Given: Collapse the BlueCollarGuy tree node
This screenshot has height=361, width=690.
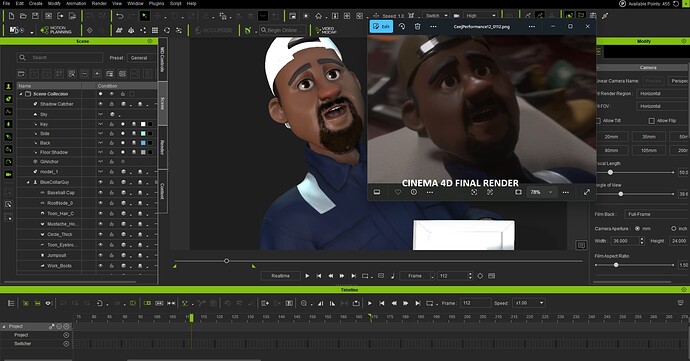Looking at the screenshot, I should (x=28, y=182).
